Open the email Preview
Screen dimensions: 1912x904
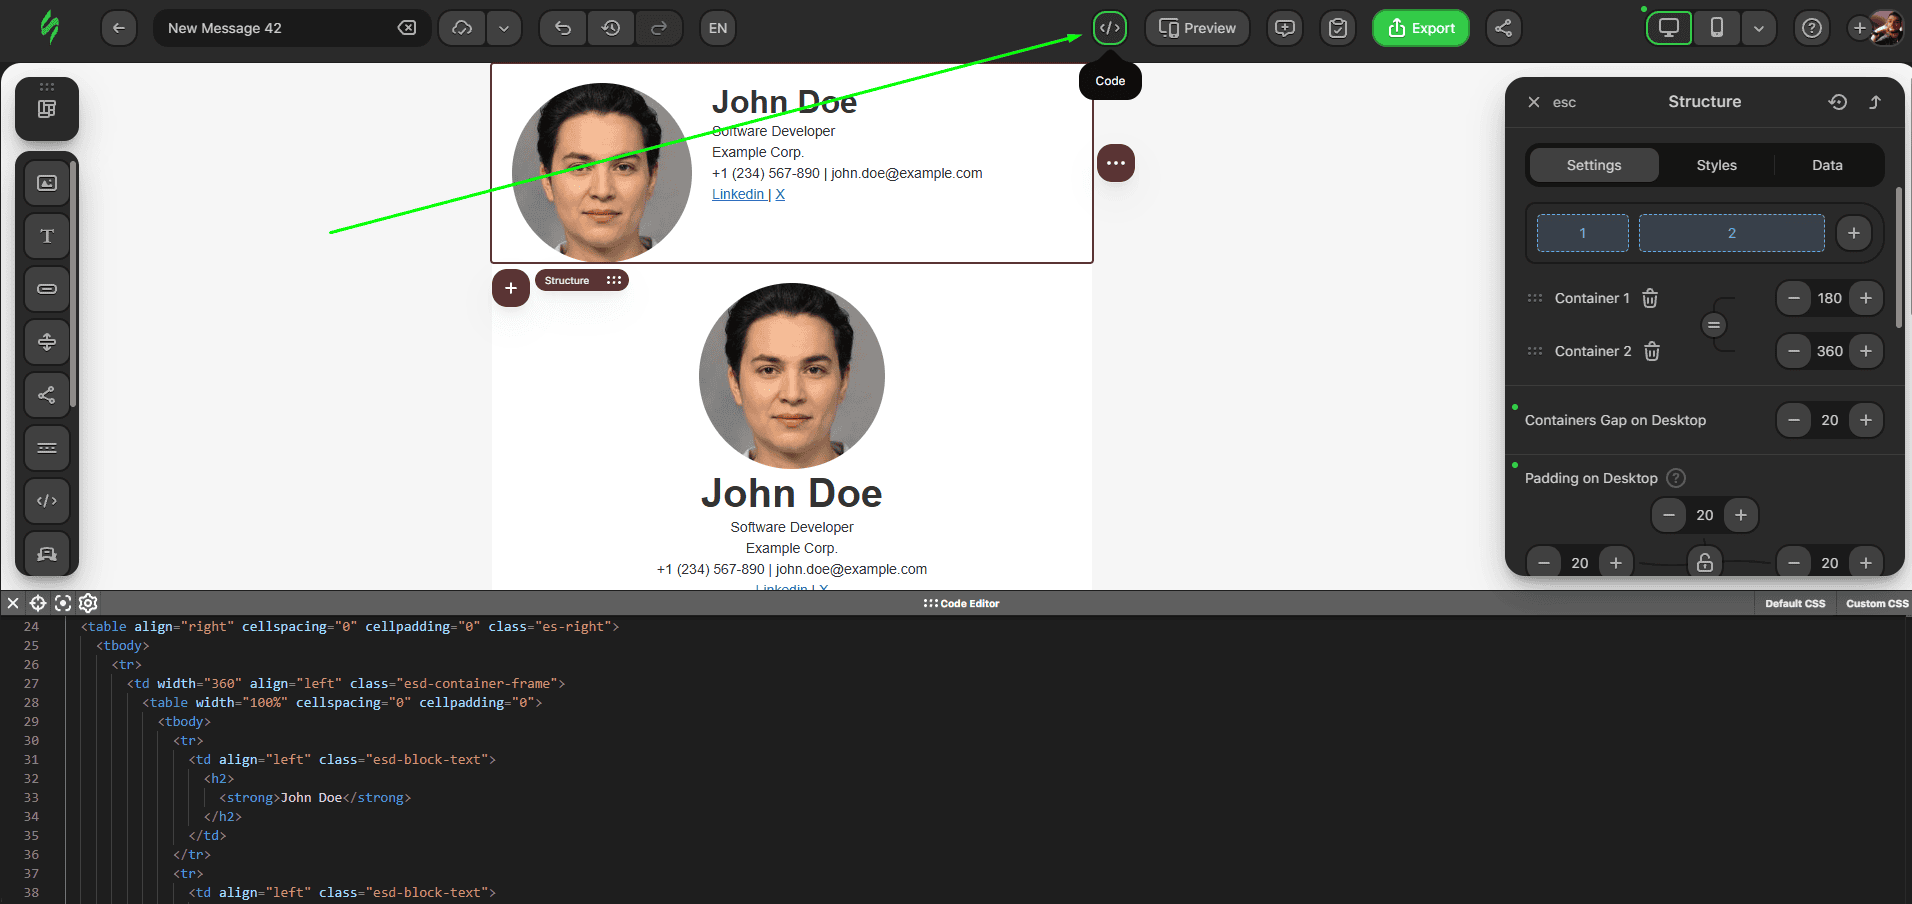pos(1197,28)
